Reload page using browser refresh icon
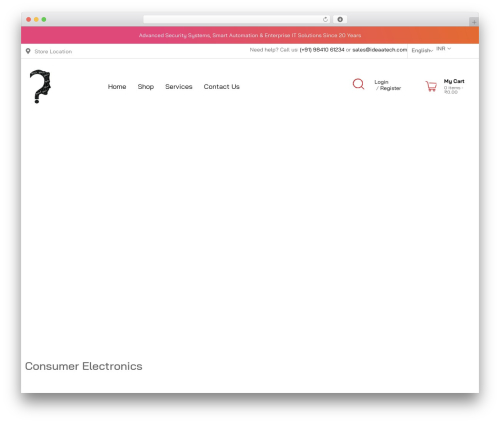Viewport: 500px width, 423px height. tap(325, 19)
